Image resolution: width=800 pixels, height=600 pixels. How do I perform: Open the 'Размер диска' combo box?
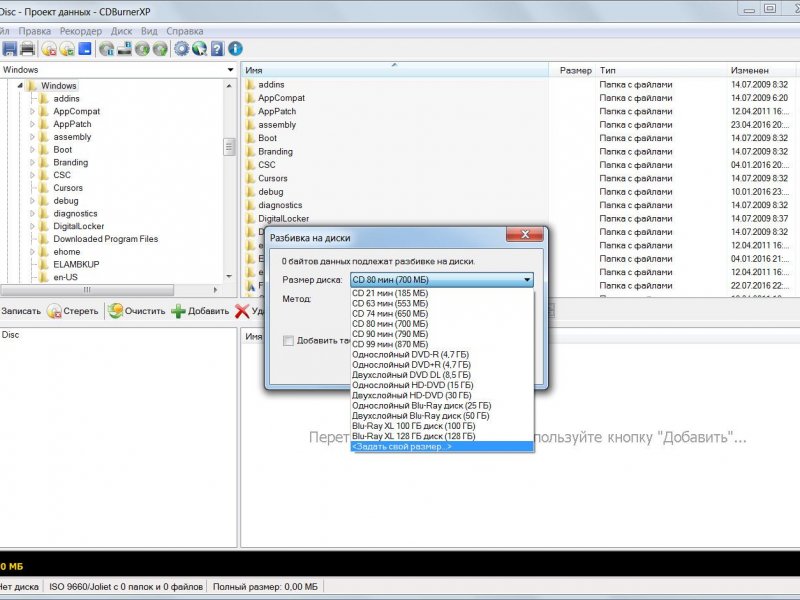[442, 280]
